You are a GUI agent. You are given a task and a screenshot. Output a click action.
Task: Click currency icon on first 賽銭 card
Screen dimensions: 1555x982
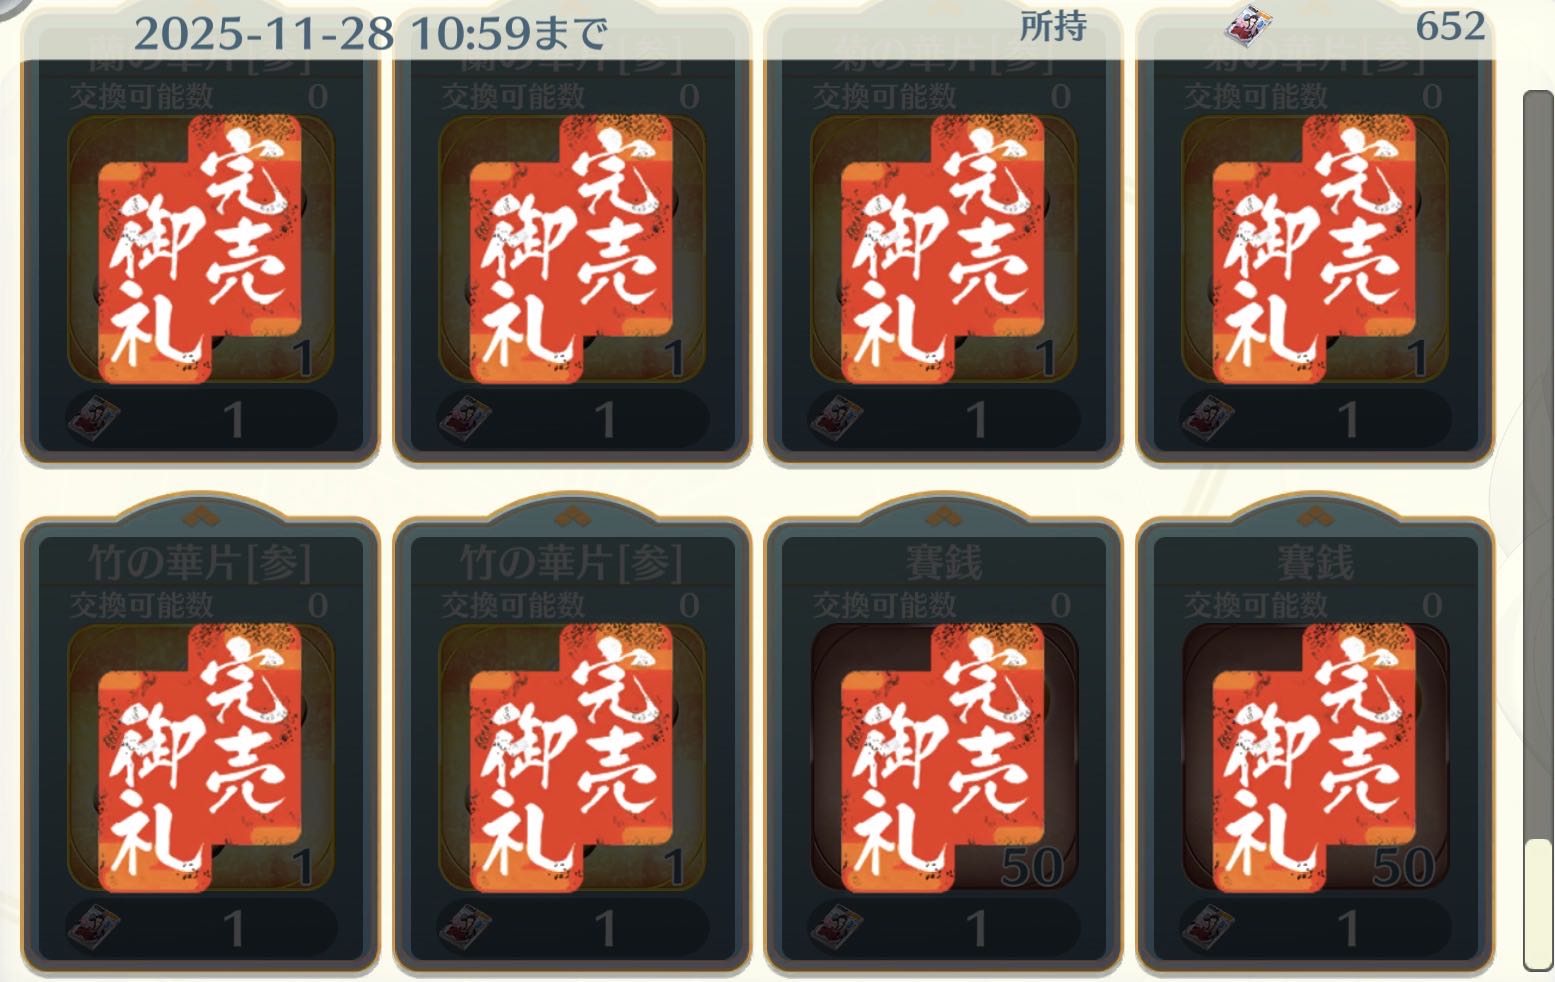tap(837, 928)
